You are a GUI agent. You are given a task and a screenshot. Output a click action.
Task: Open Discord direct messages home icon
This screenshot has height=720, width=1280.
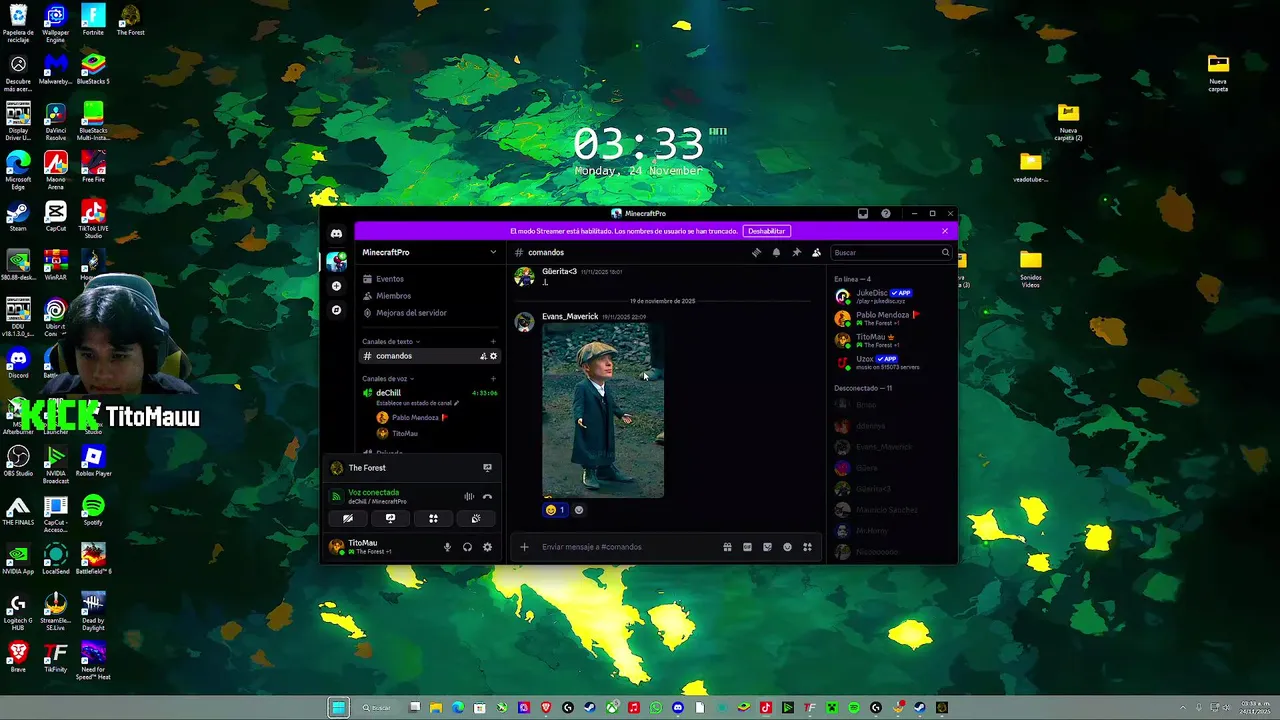pos(337,233)
